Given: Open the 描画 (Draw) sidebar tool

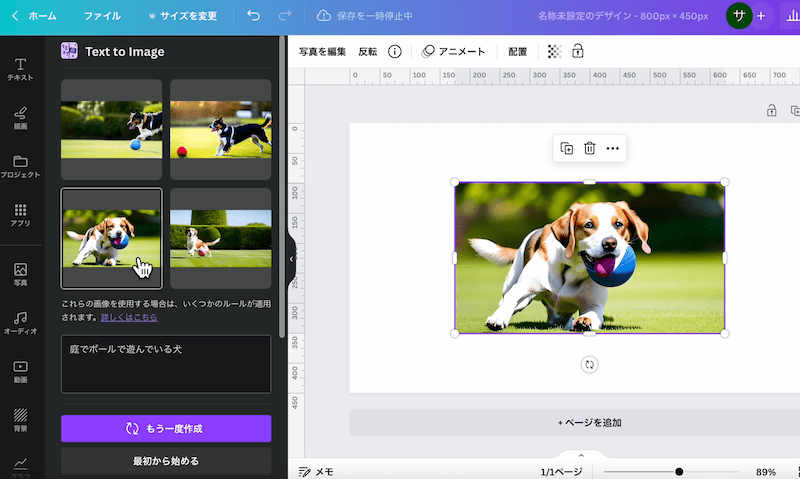Looking at the screenshot, I should pyautogui.click(x=20, y=118).
